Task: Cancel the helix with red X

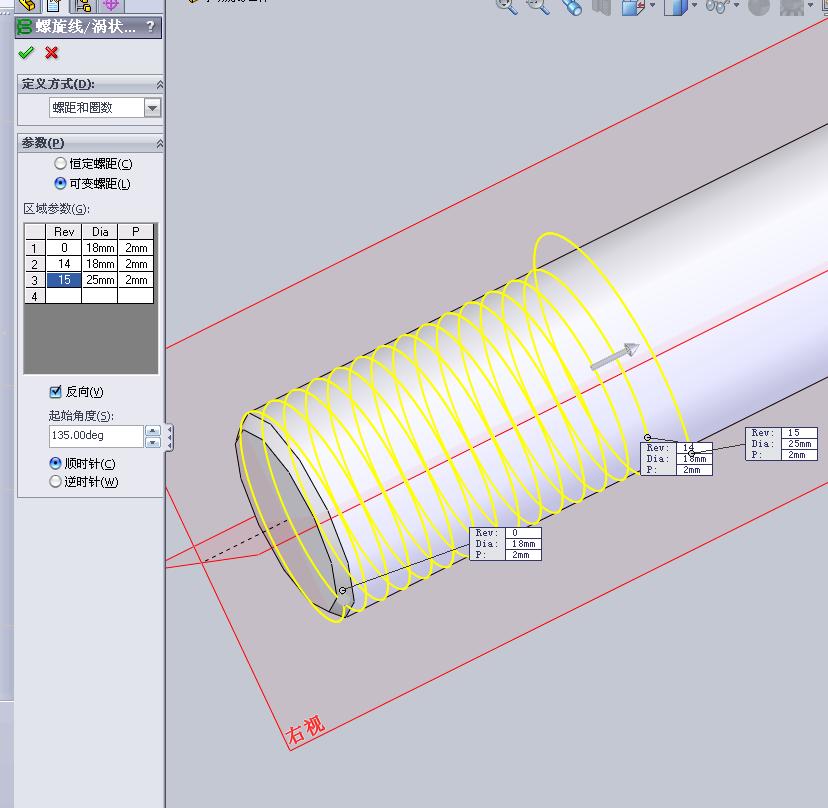Action: tap(51, 53)
